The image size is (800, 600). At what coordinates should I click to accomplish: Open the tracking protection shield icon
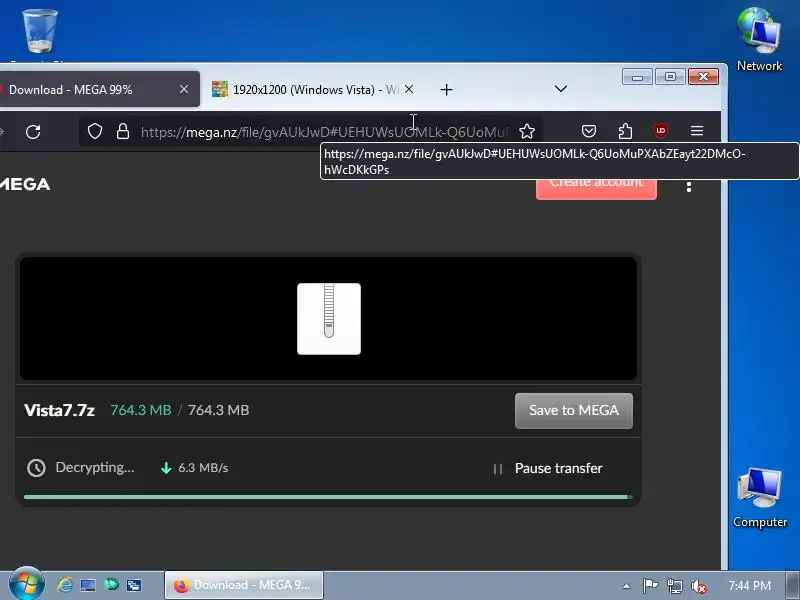tap(95, 132)
